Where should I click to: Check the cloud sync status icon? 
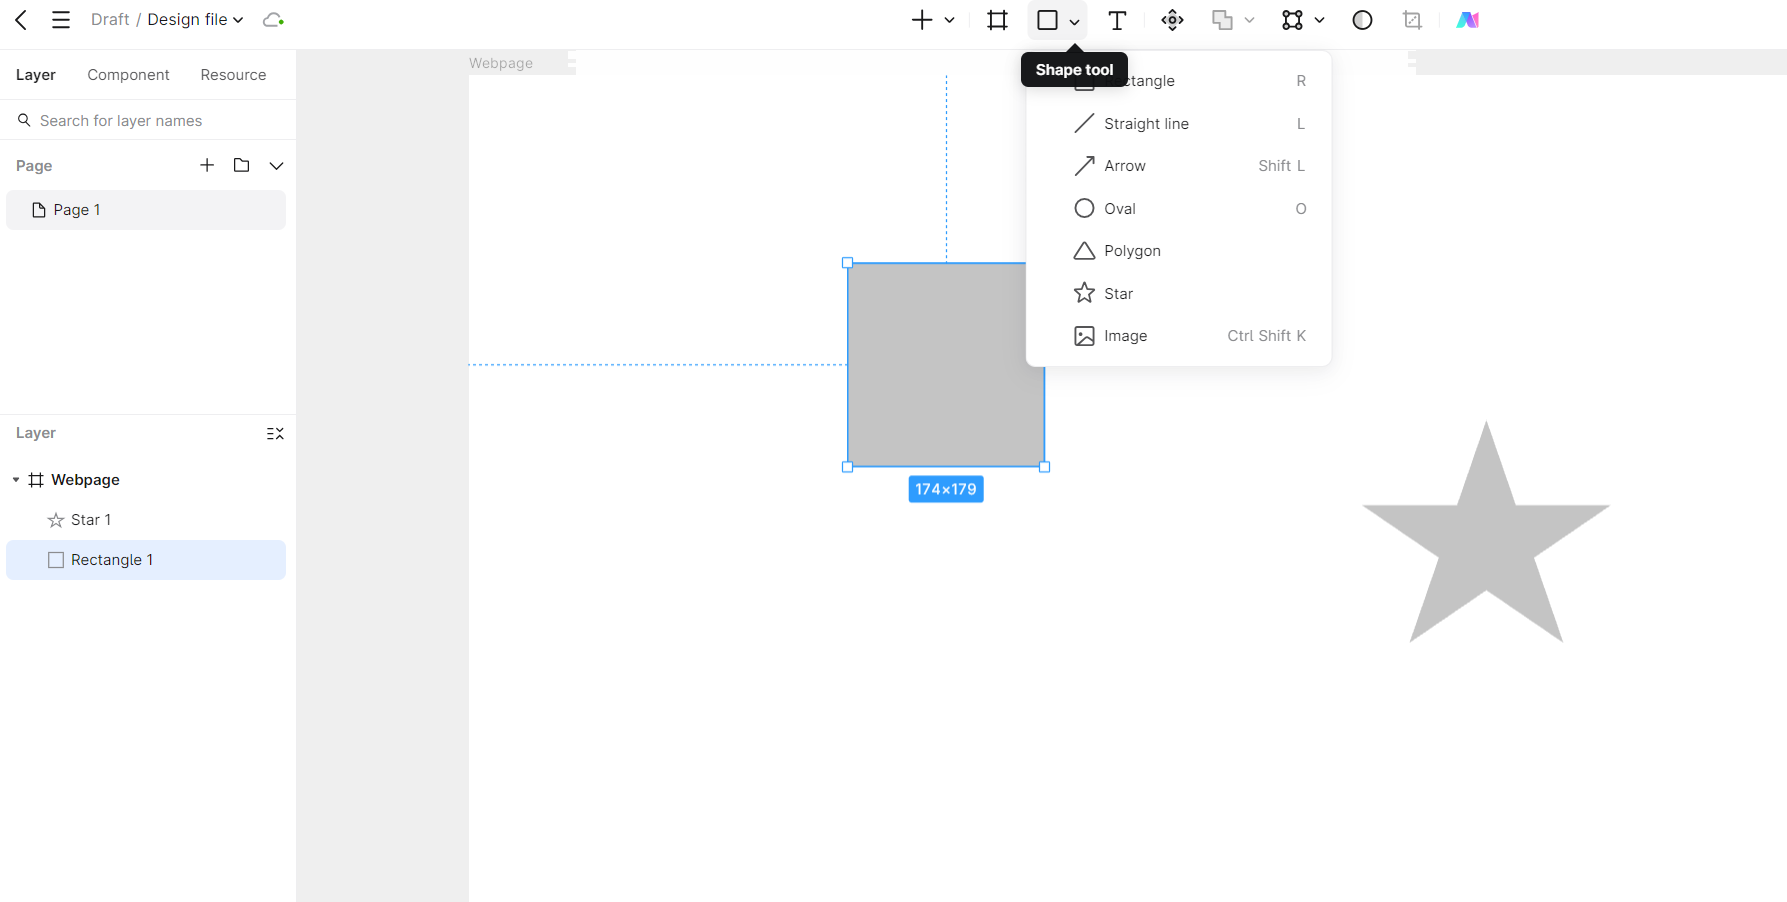click(273, 20)
